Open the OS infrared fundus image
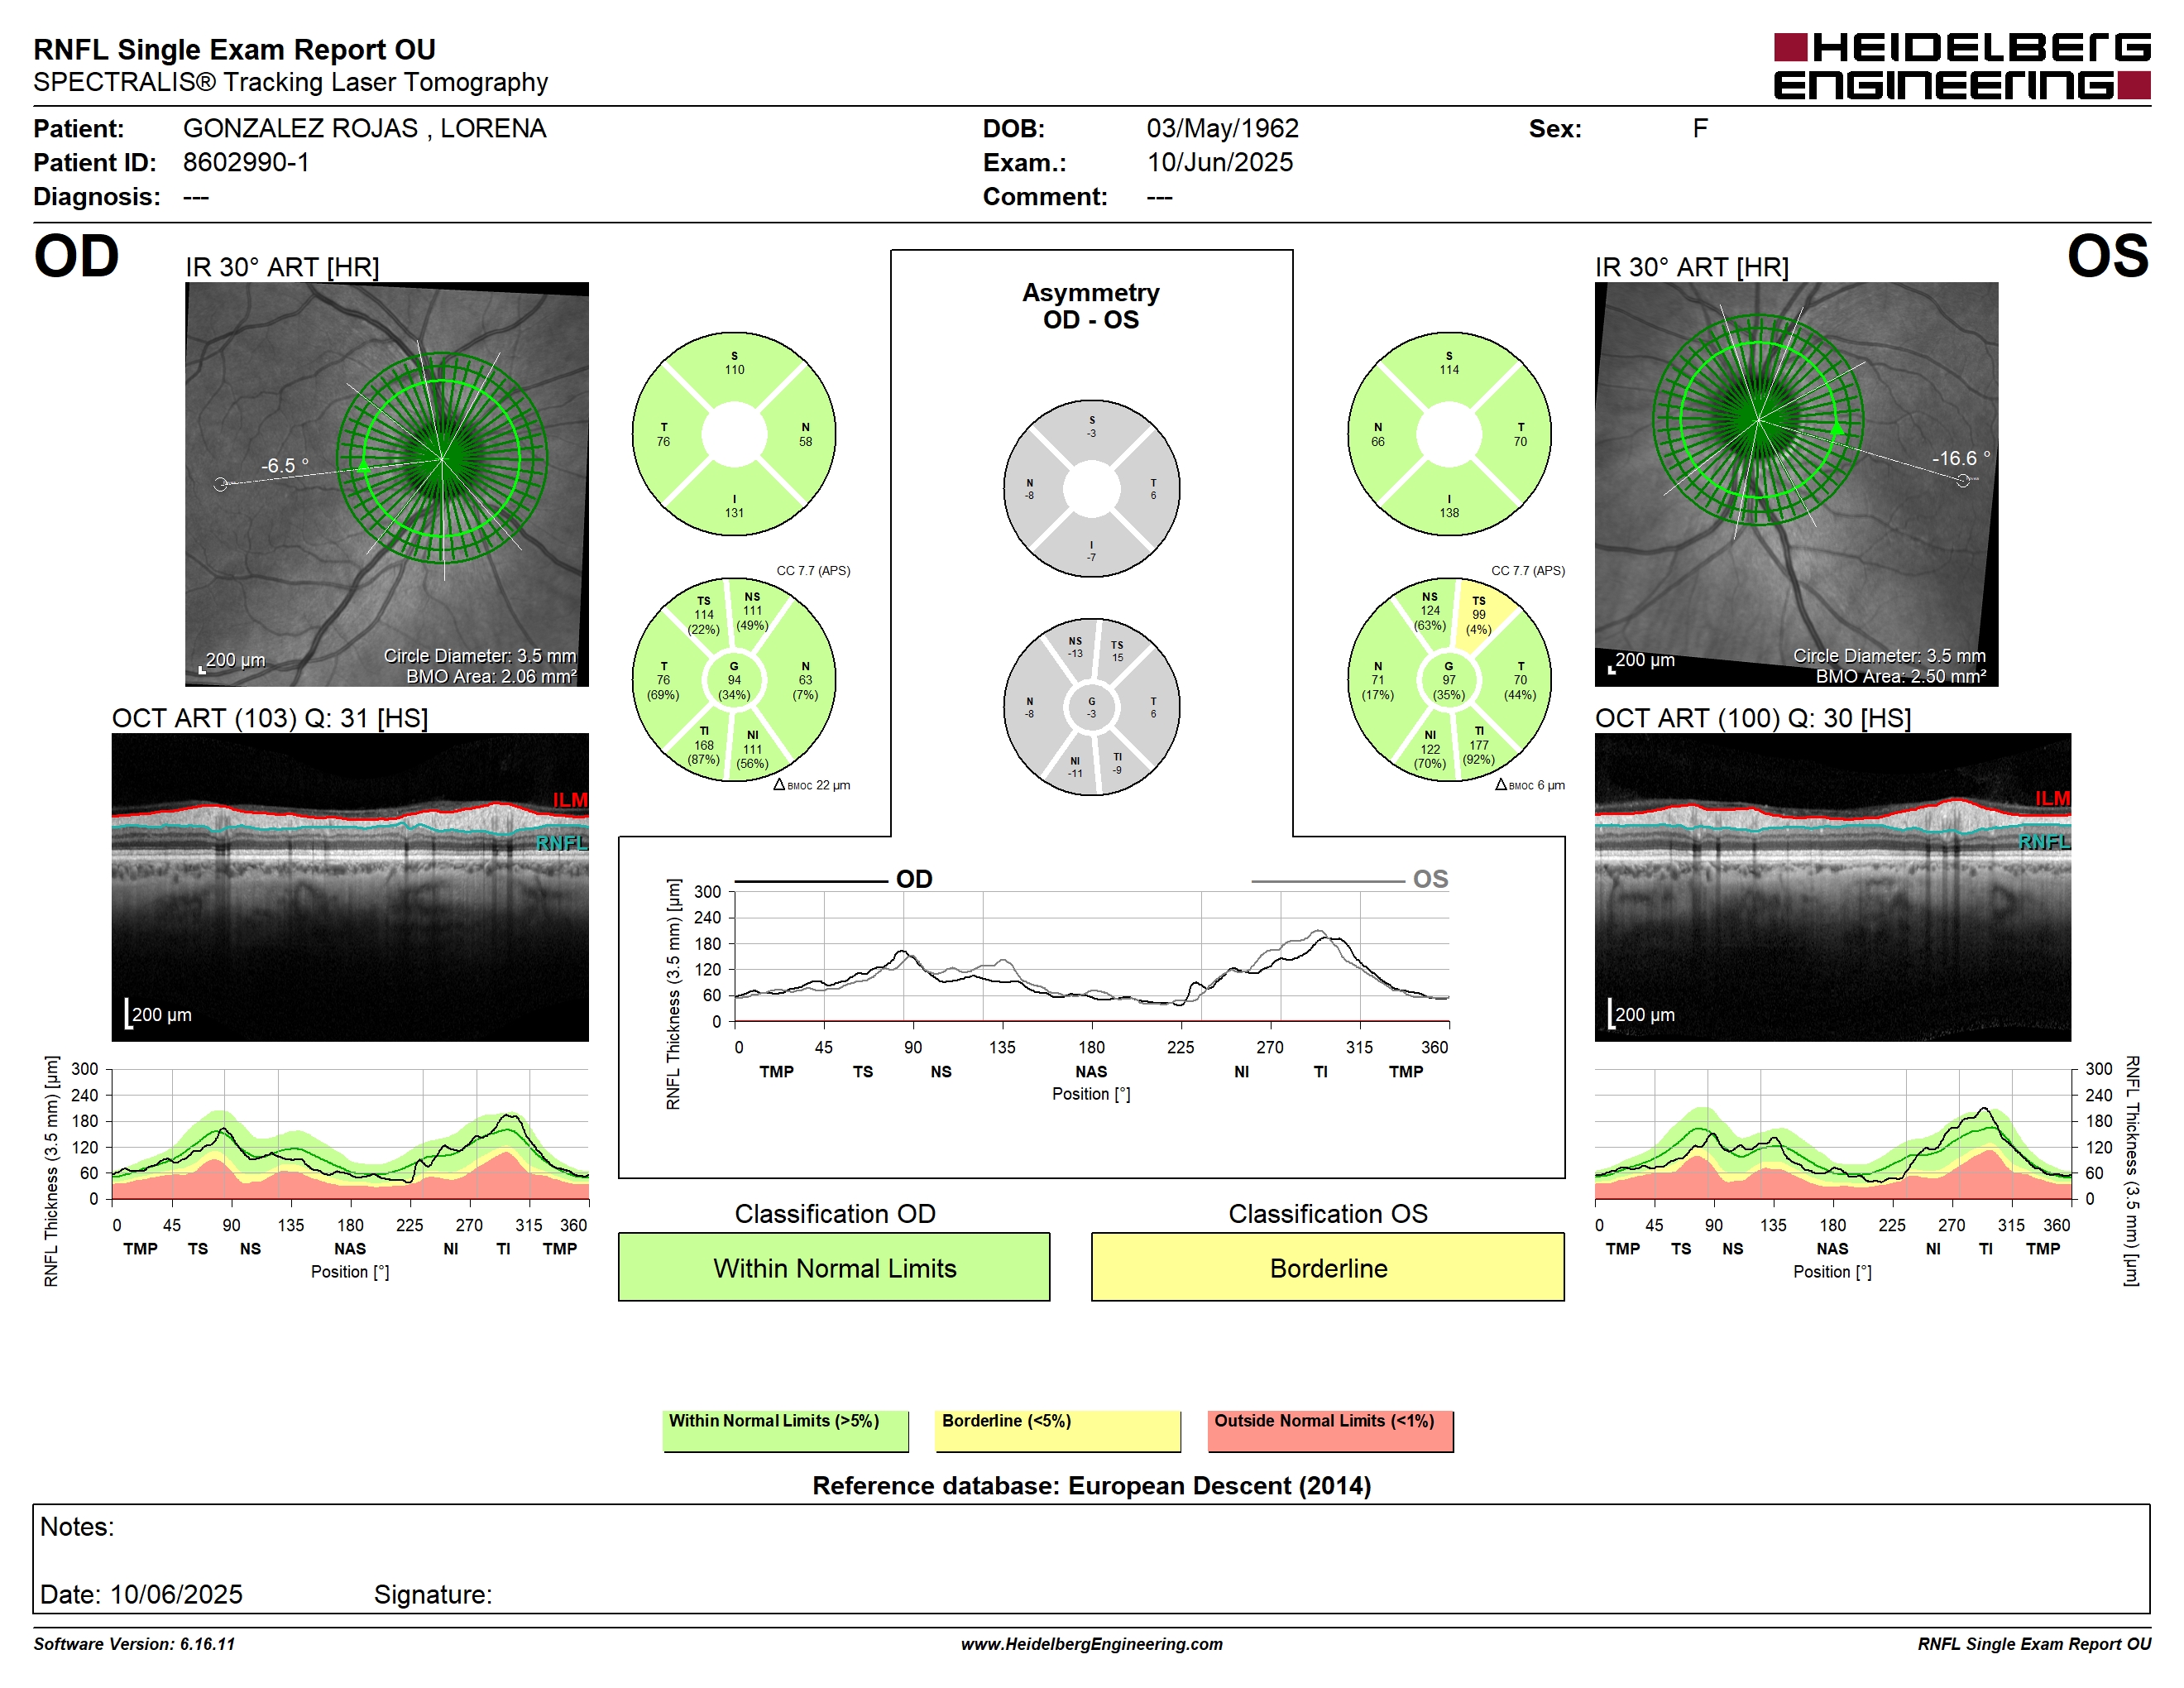Viewport: 2184px width, 1688px height. click(x=1796, y=484)
